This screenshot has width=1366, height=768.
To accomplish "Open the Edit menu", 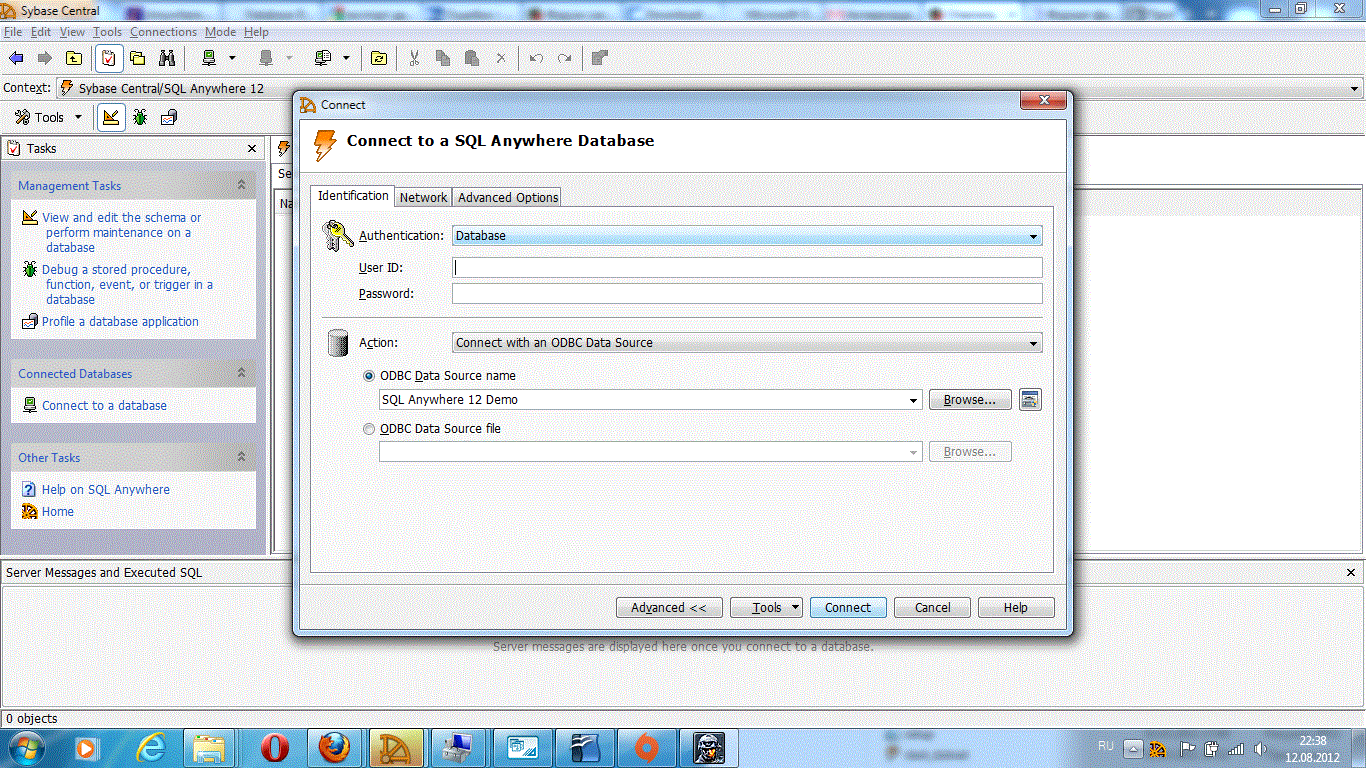I will coord(41,32).
